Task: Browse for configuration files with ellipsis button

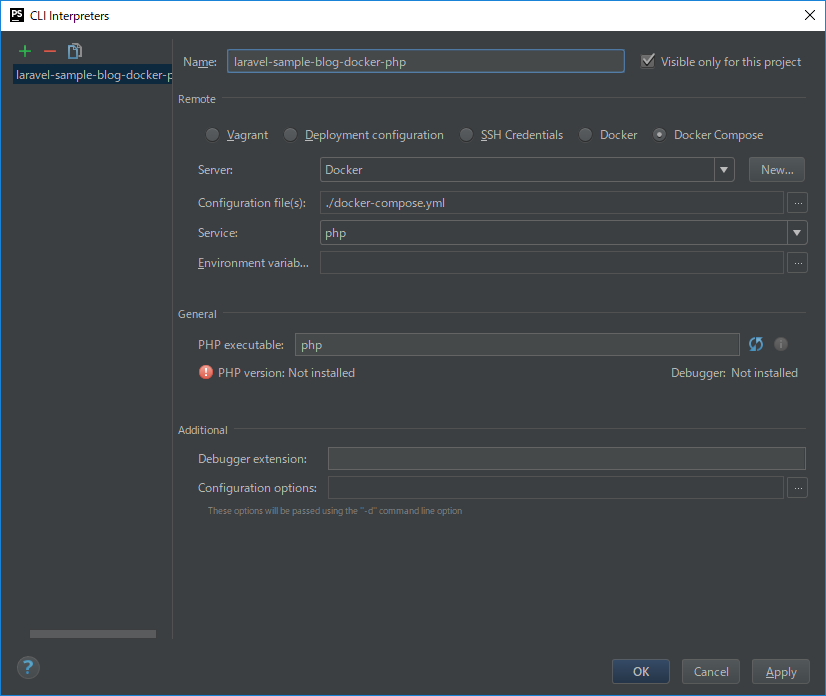Action: [x=798, y=203]
